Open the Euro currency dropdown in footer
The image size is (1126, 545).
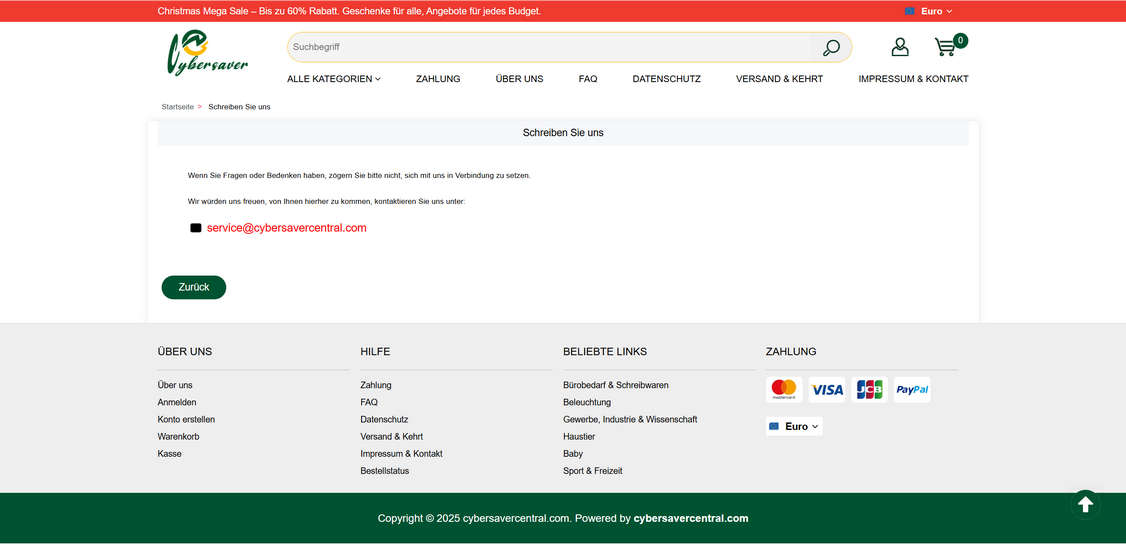click(x=794, y=427)
